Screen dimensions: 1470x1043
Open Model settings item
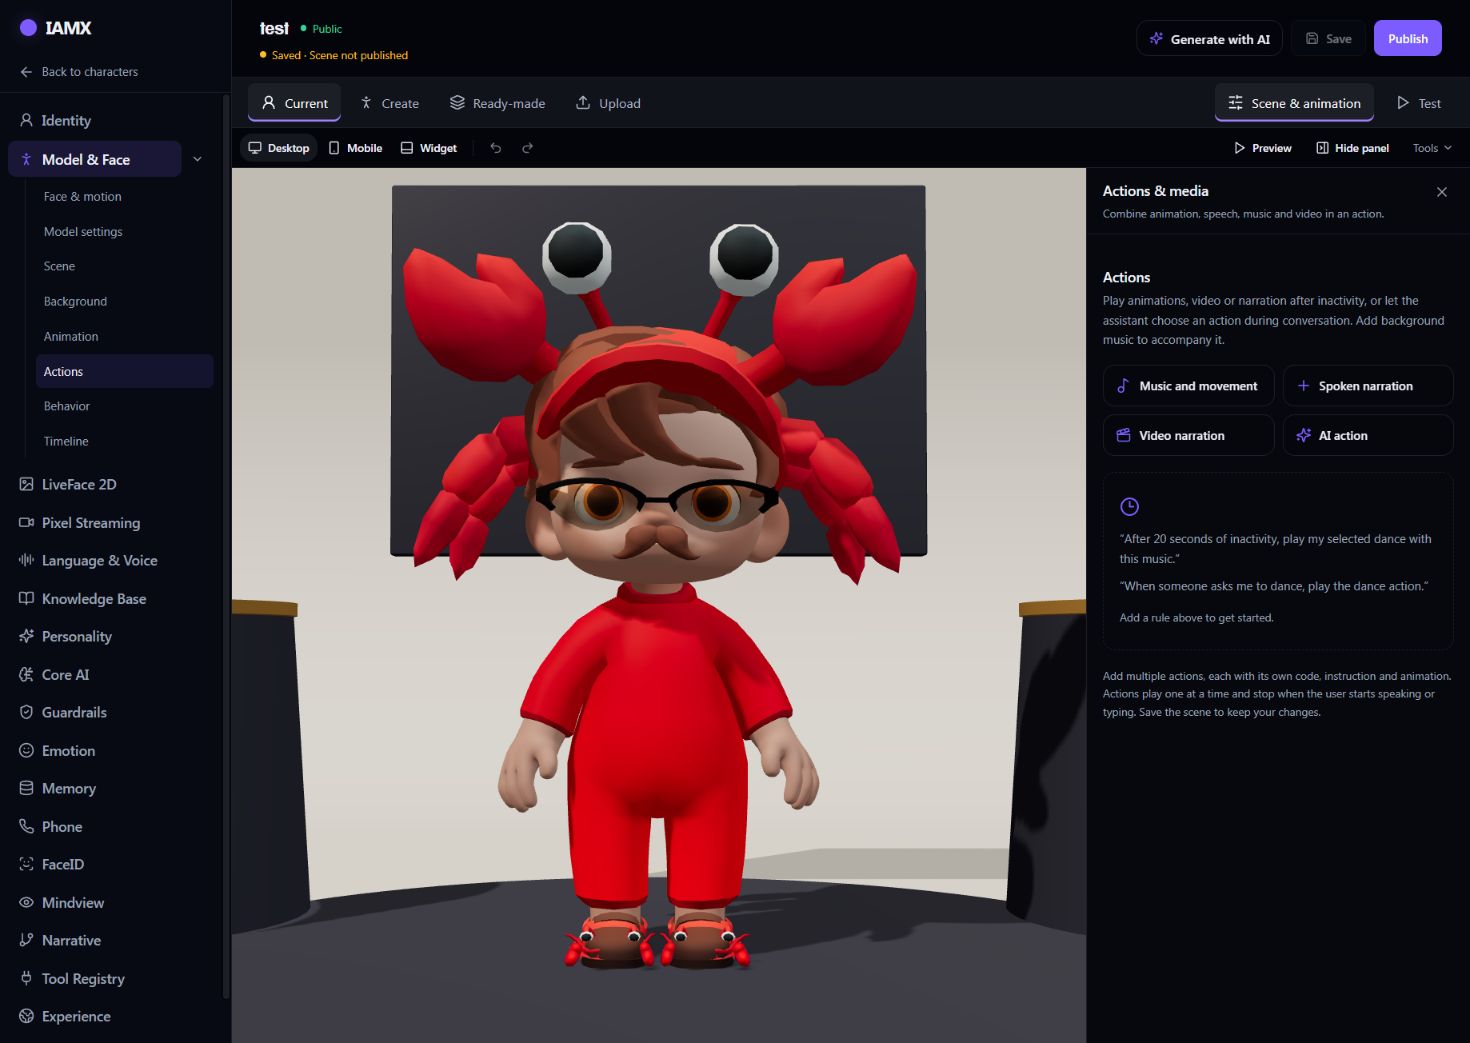(83, 232)
